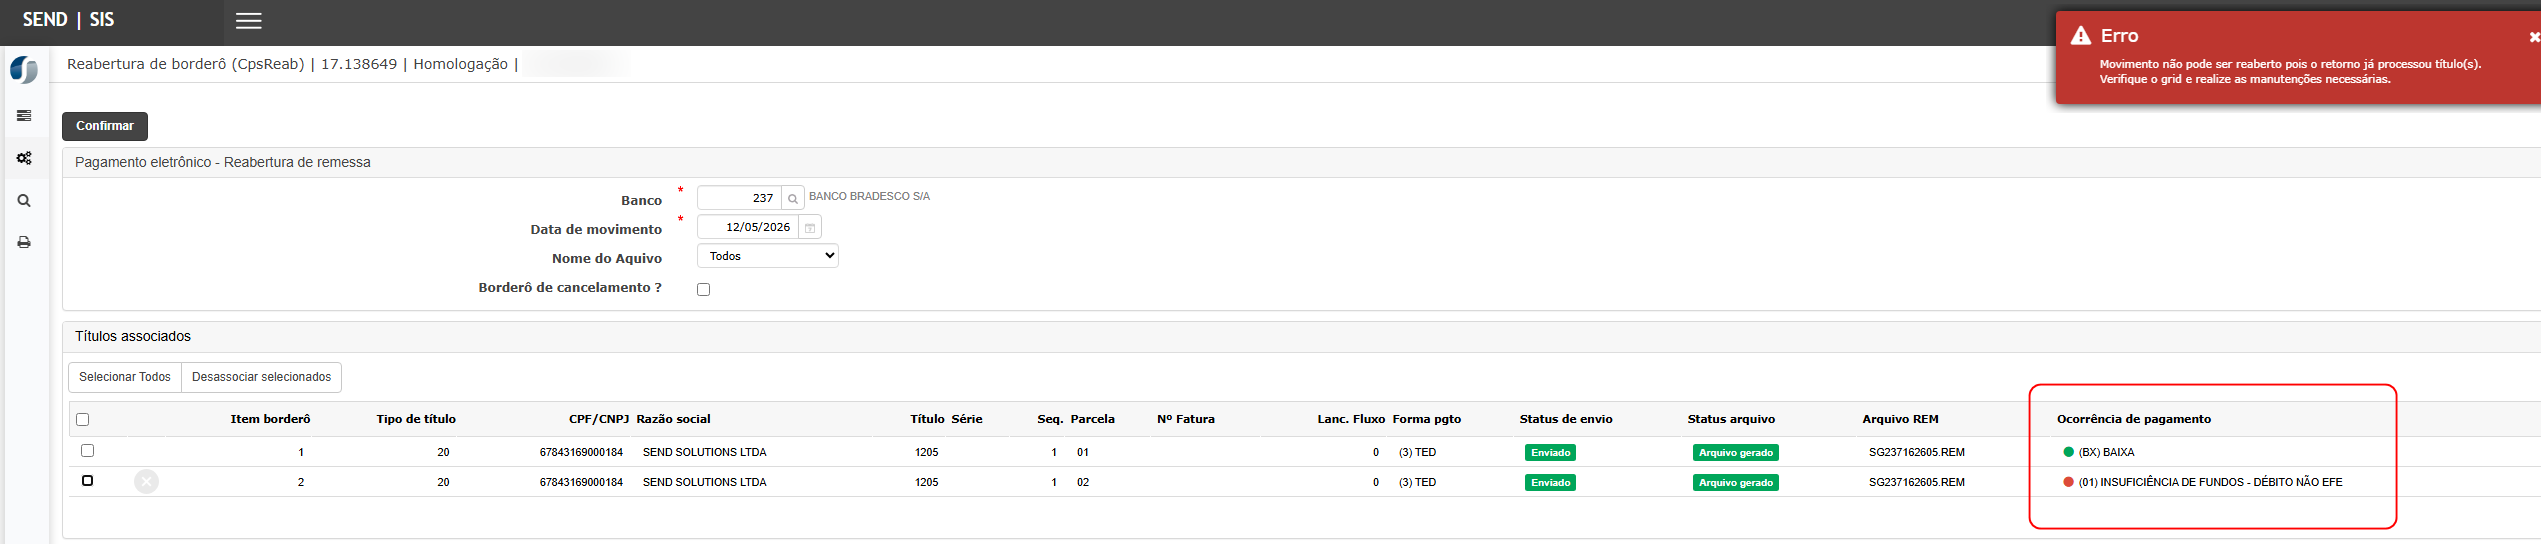The height and width of the screenshot is (544, 2541).
Task: Click (3) TED in parcela 01 row
Action: pyautogui.click(x=1417, y=452)
